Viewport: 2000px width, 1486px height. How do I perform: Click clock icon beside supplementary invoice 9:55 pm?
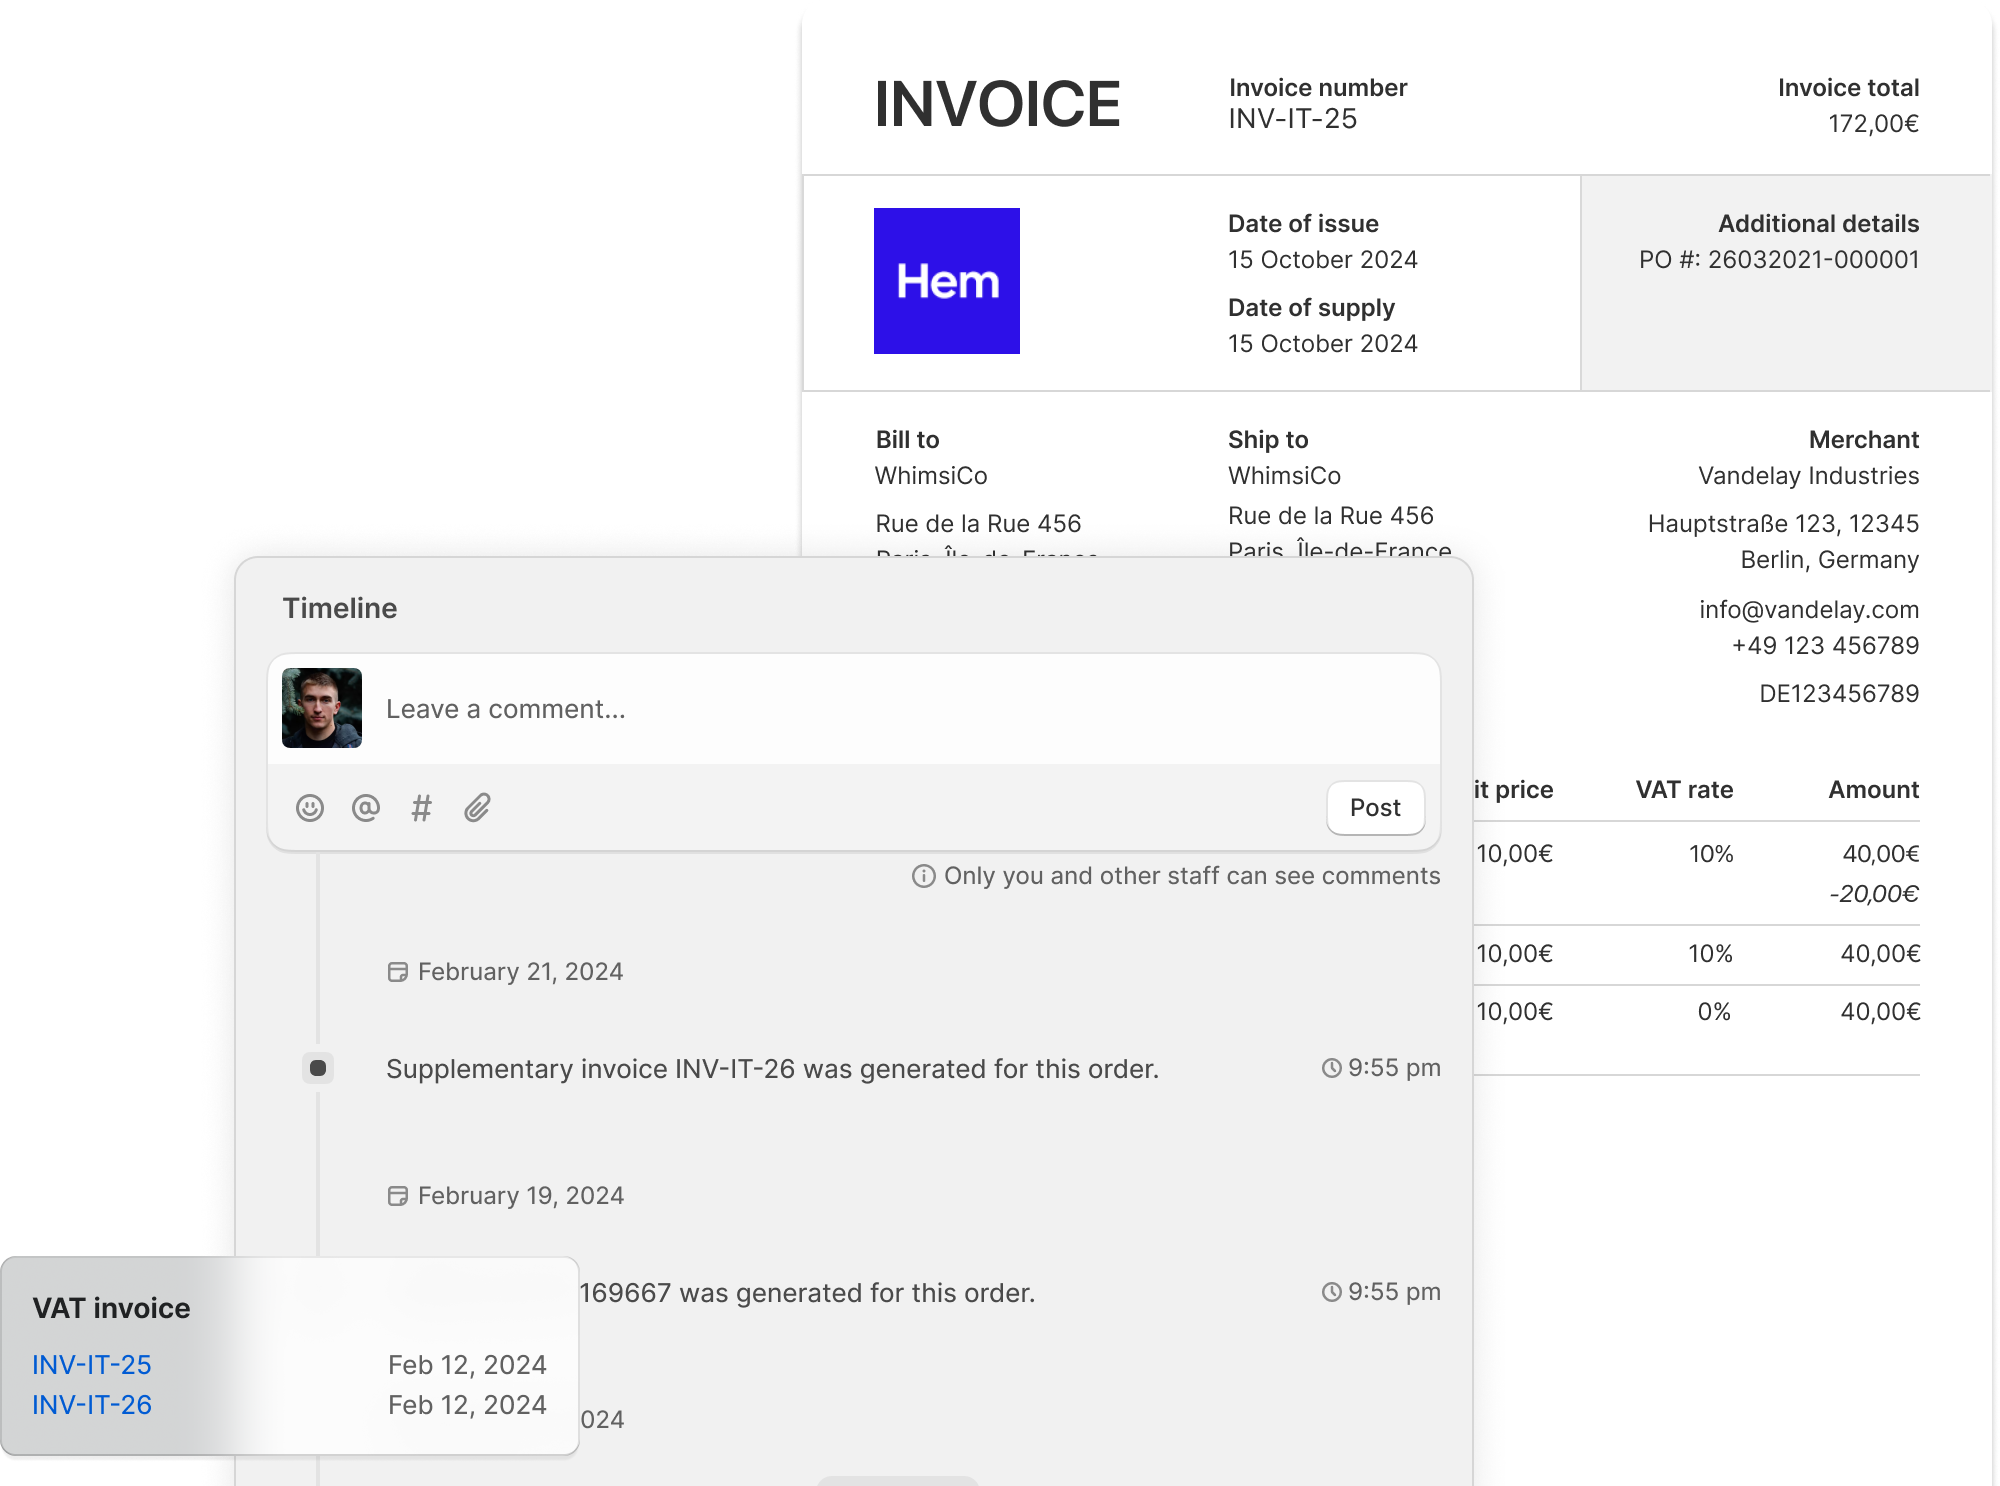[x=1332, y=1068]
